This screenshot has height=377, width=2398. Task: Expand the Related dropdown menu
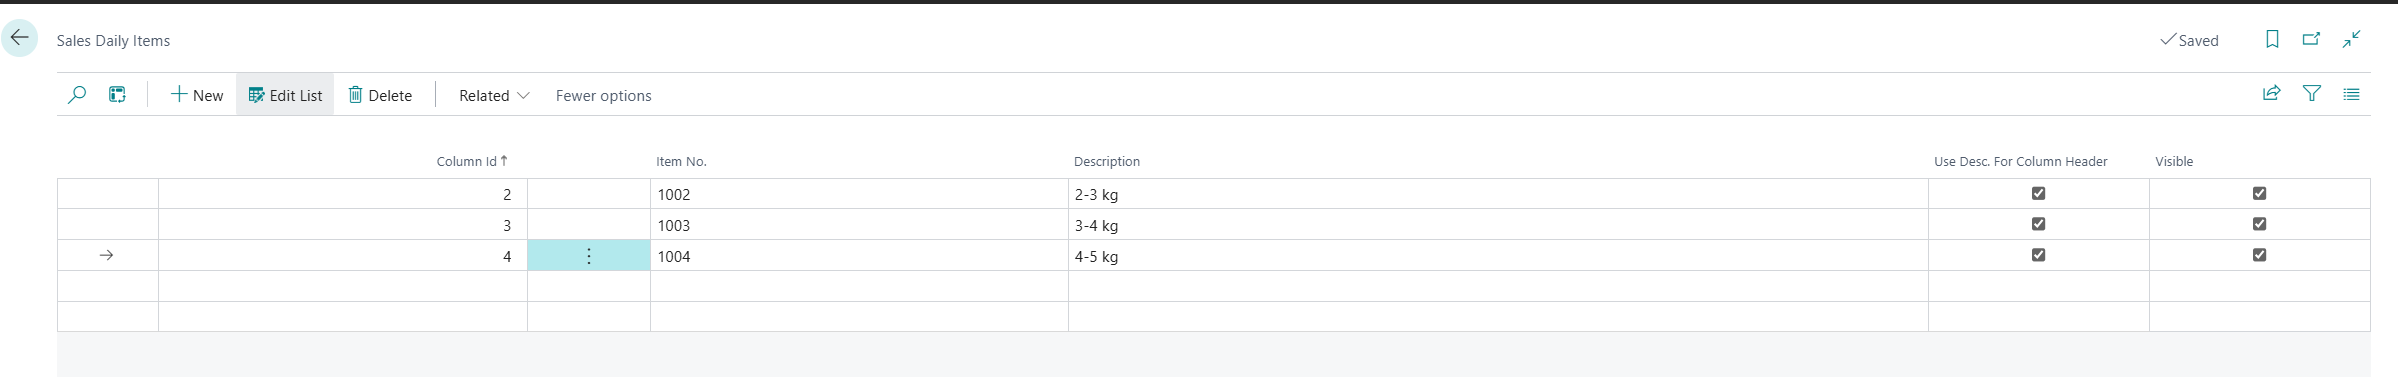[x=494, y=95]
